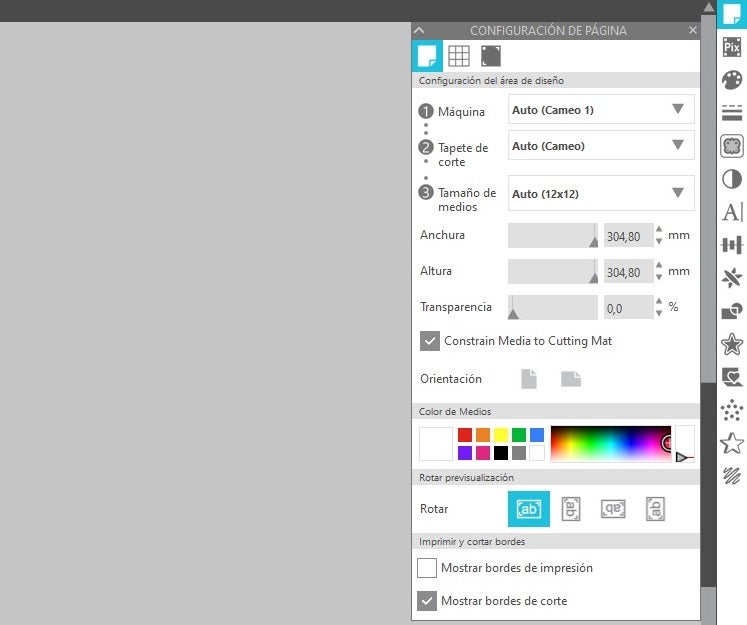The height and width of the screenshot is (625, 747).
Task: Open the Máquina dropdown
Action: coord(600,110)
